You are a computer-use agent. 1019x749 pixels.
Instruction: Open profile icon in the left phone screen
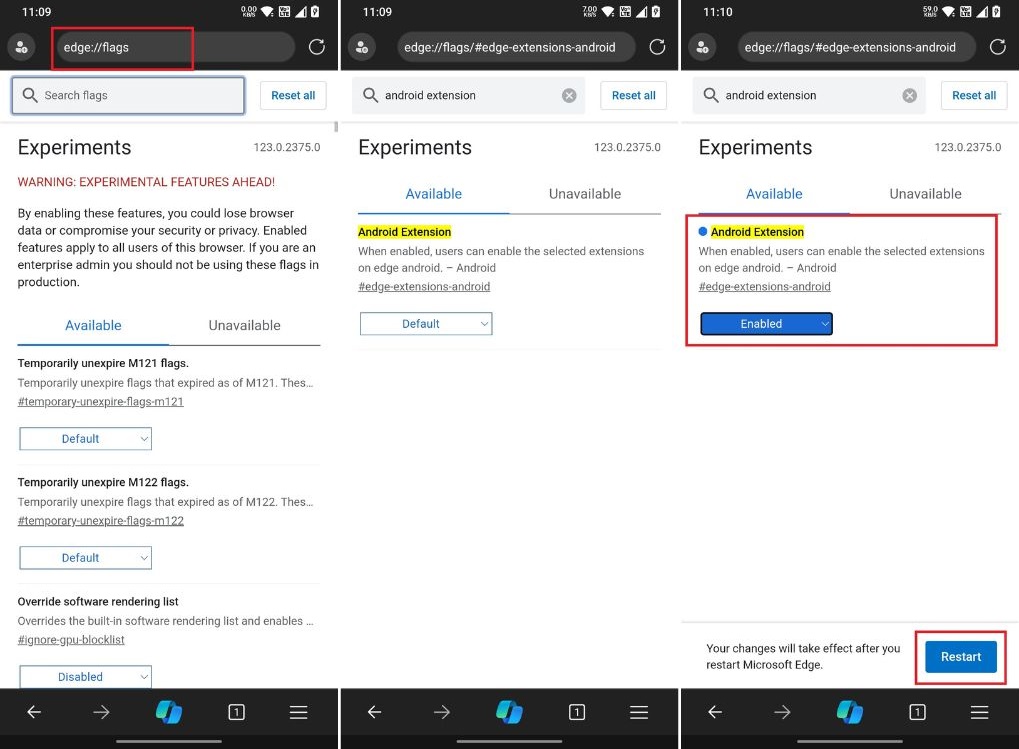tap(21, 47)
